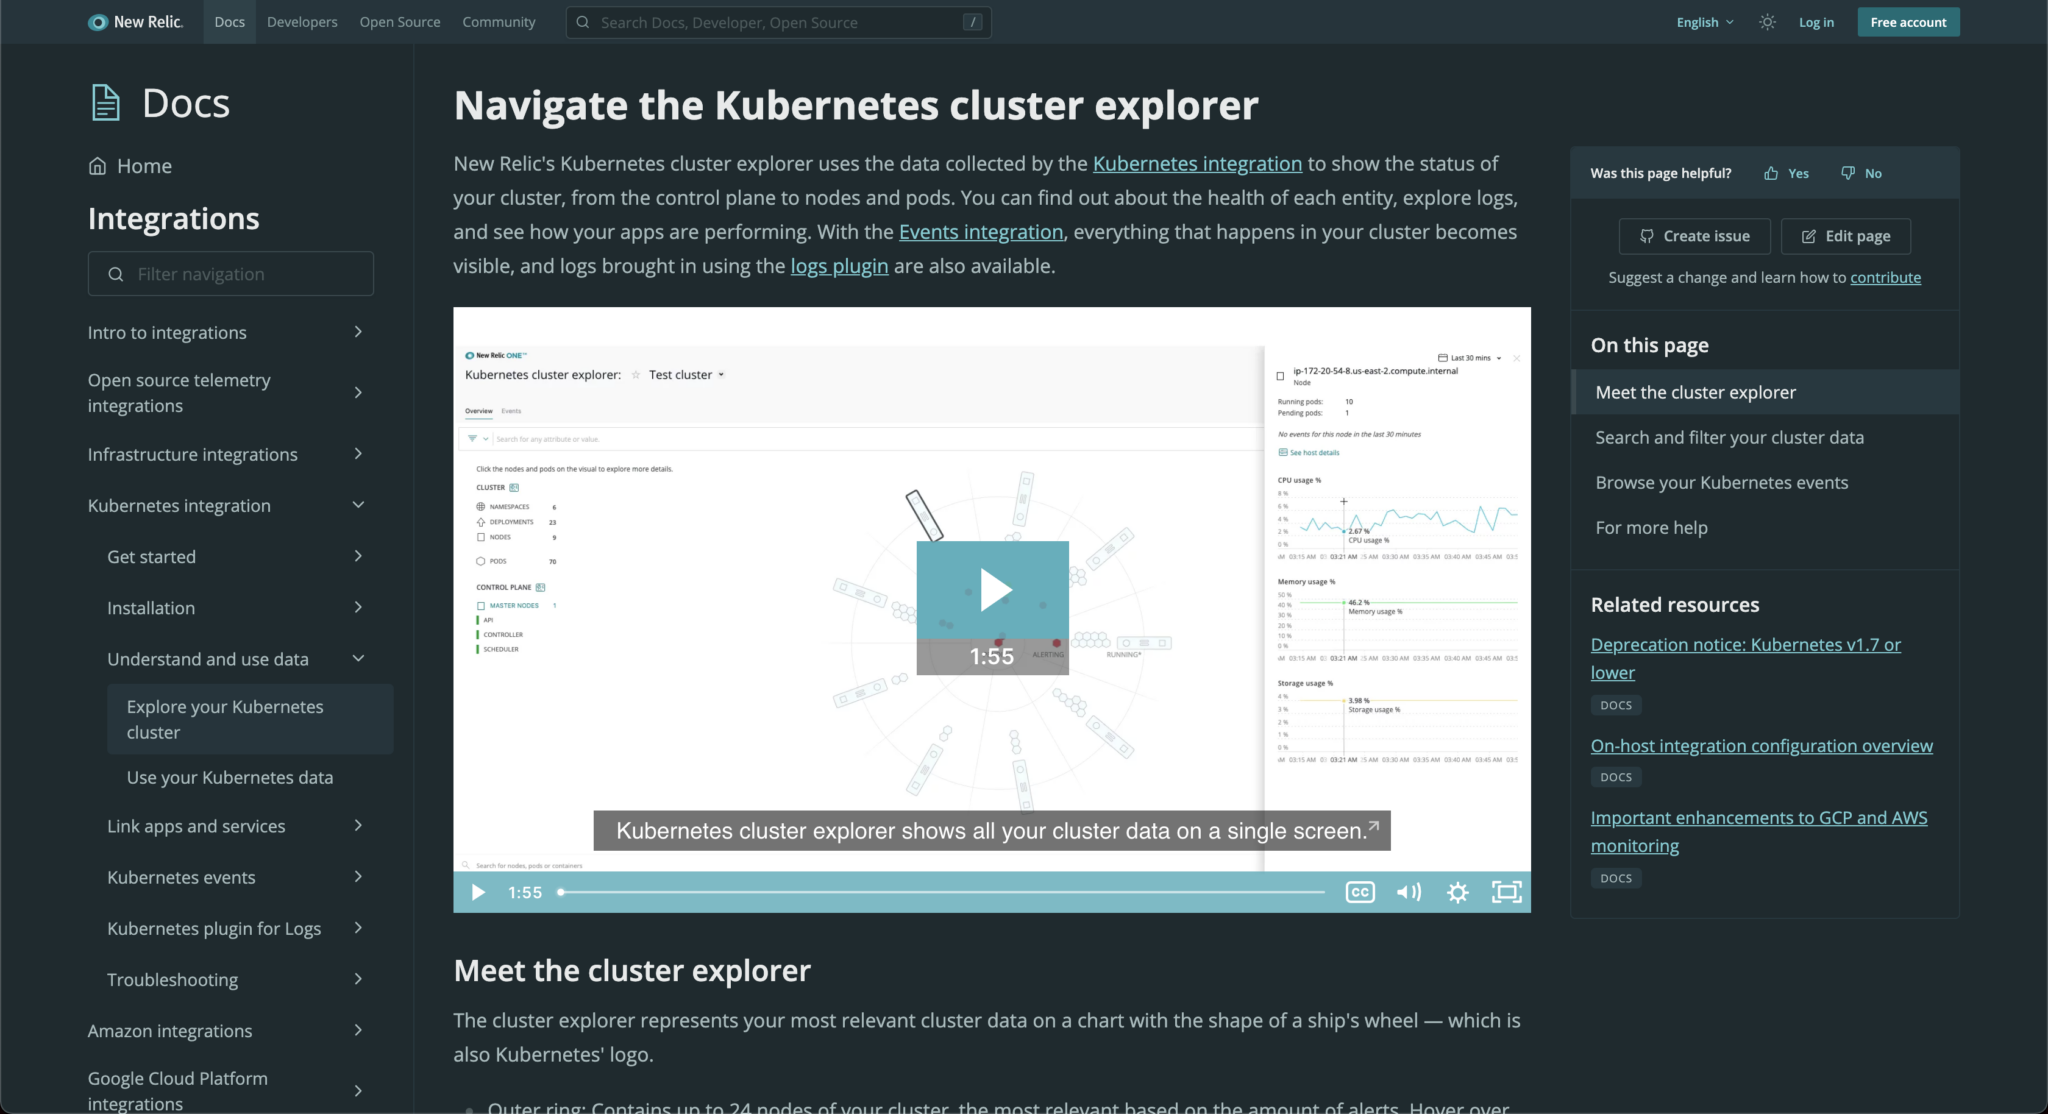Expand the Installation submenu
Viewport: 2048px width, 1114px height.
358,607
